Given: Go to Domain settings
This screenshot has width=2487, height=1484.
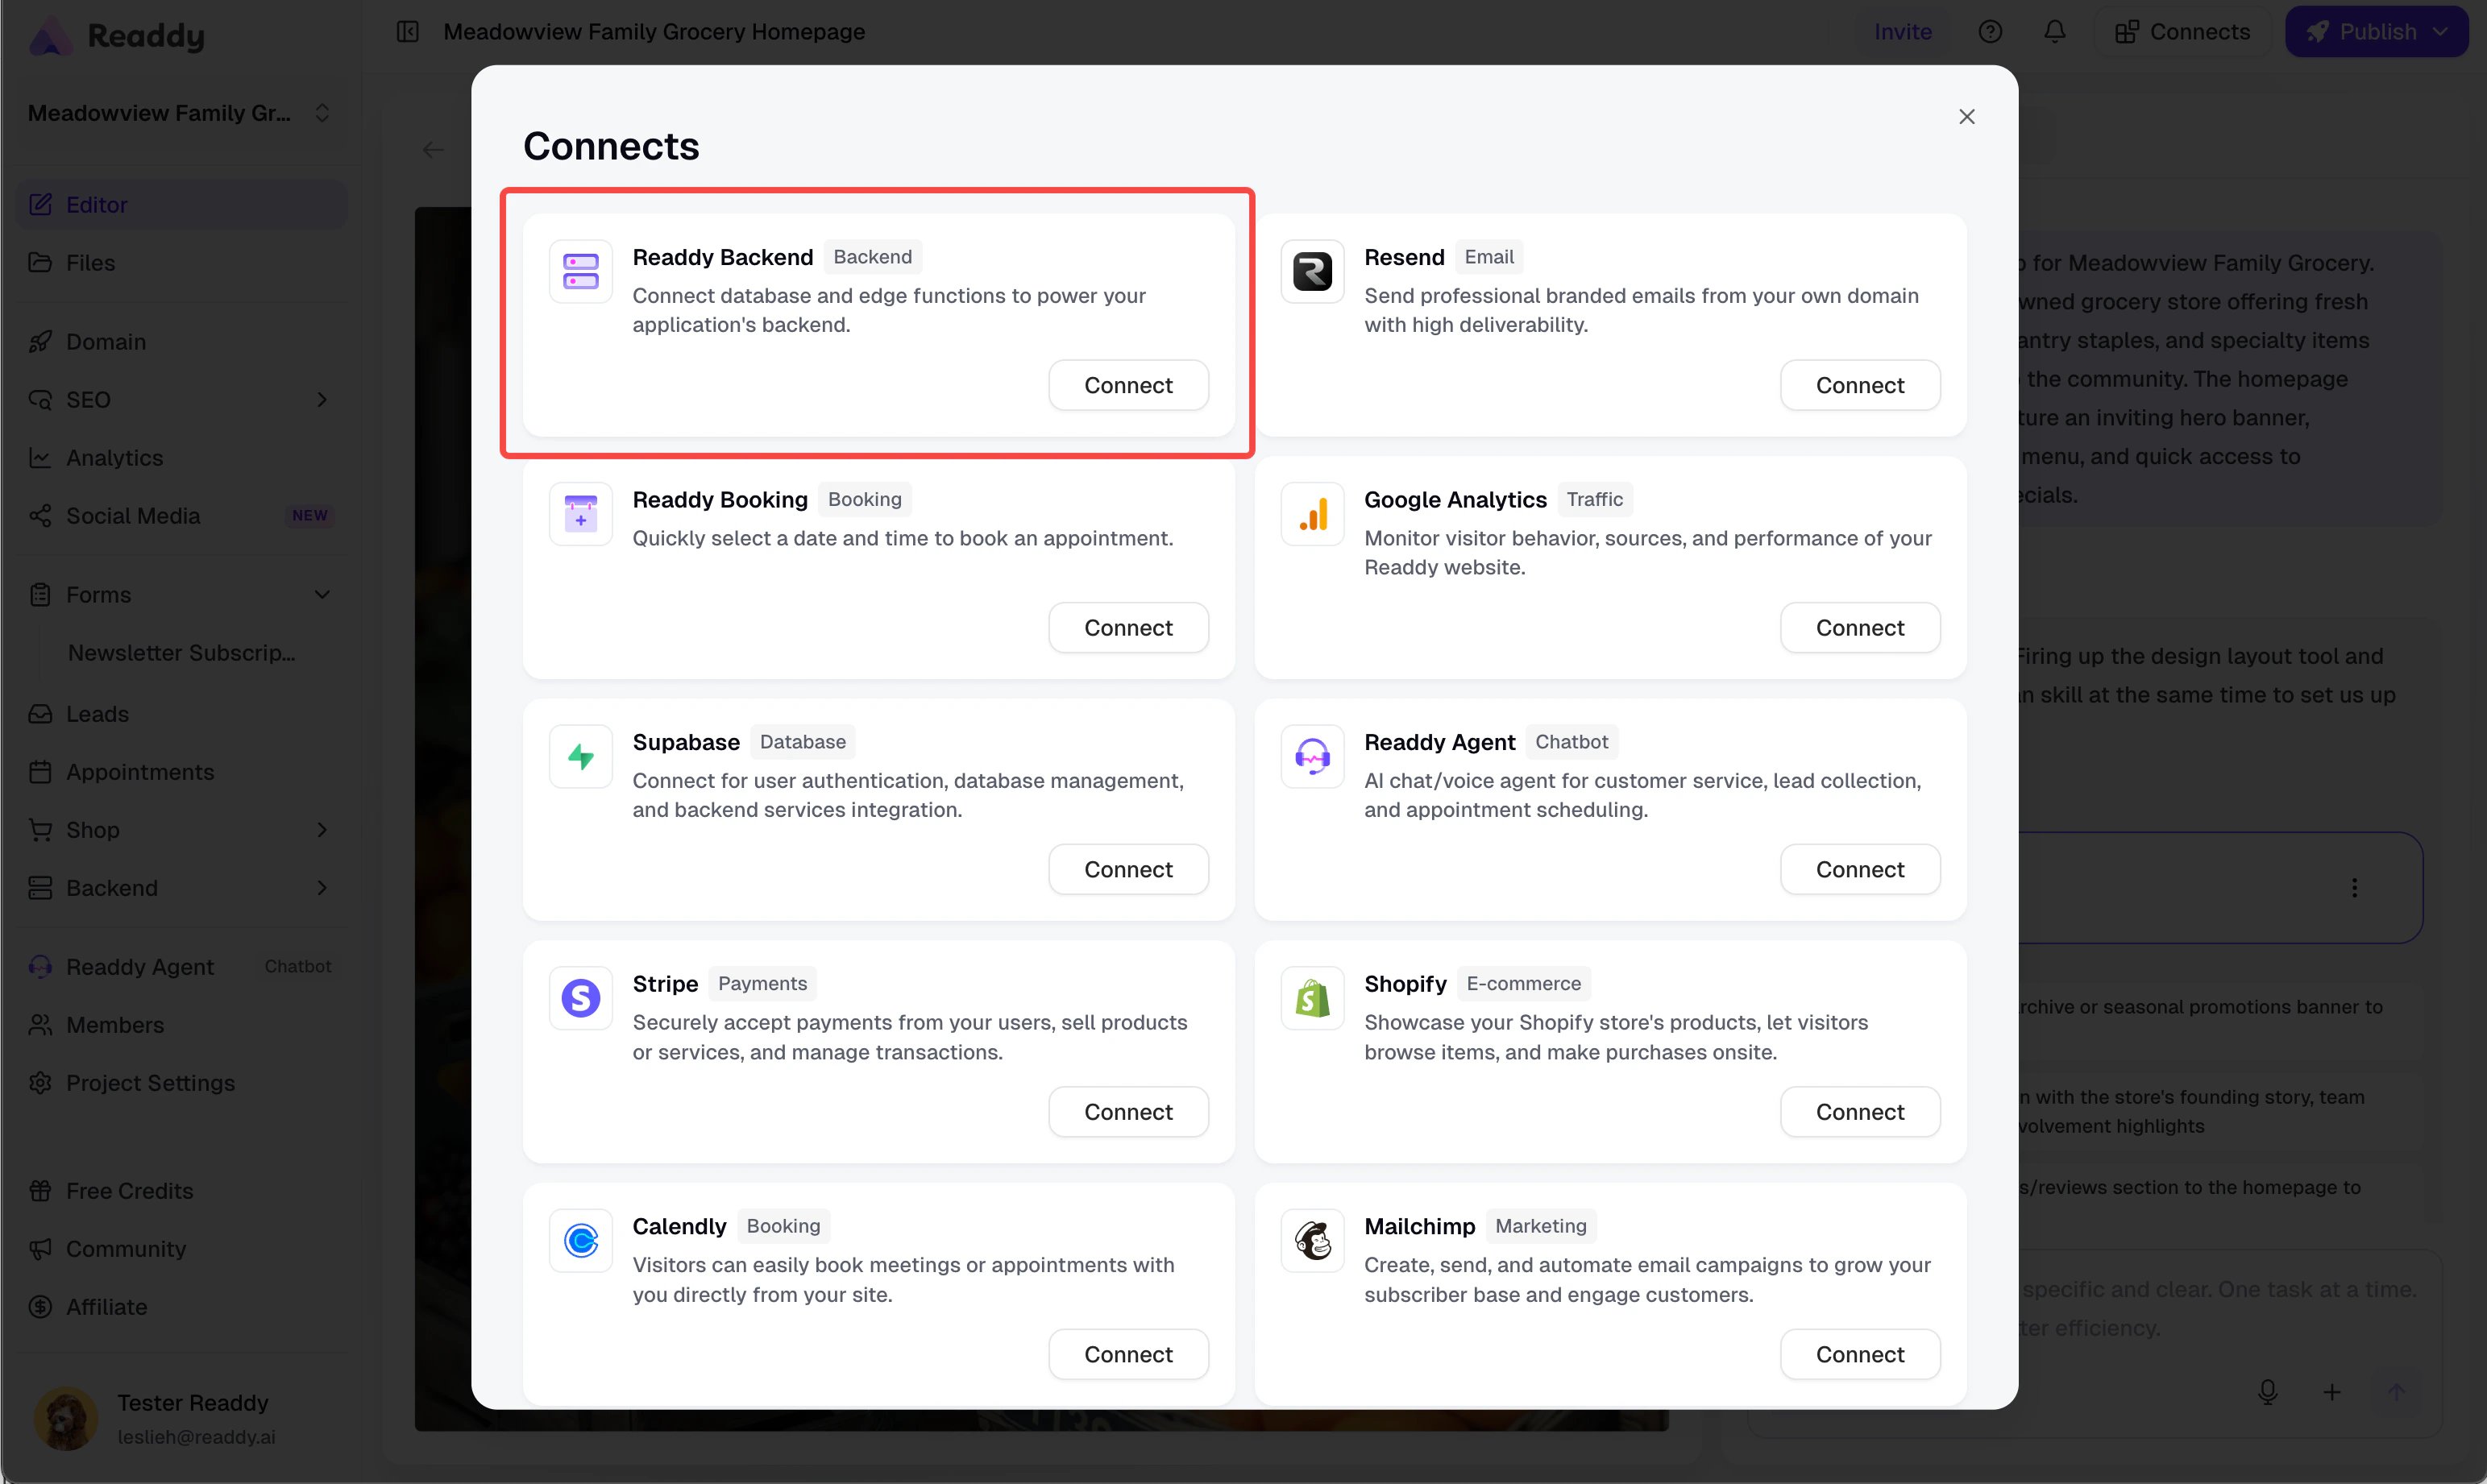Looking at the screenshot, I should pos(182,342).
